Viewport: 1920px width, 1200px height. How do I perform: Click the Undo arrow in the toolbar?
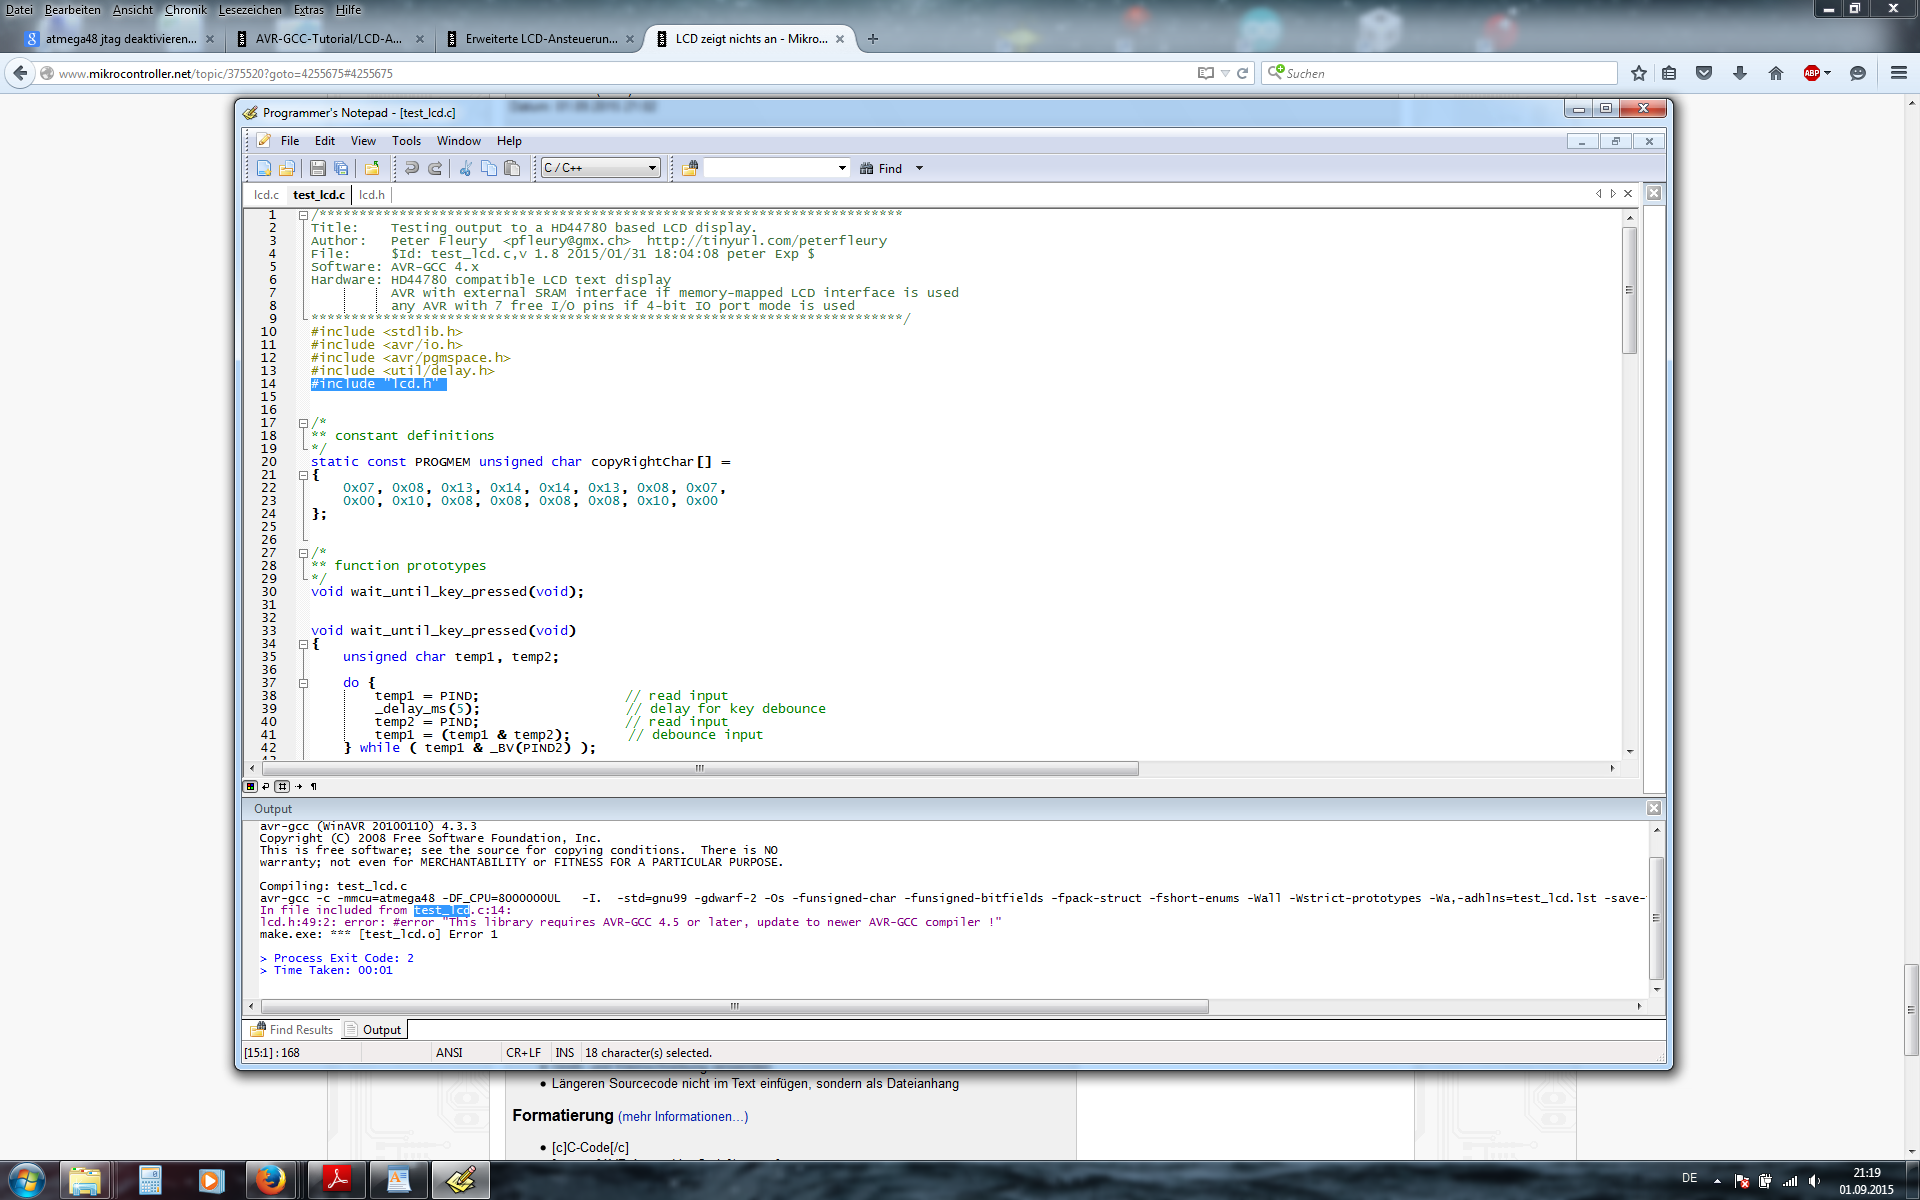click(411, 168)
